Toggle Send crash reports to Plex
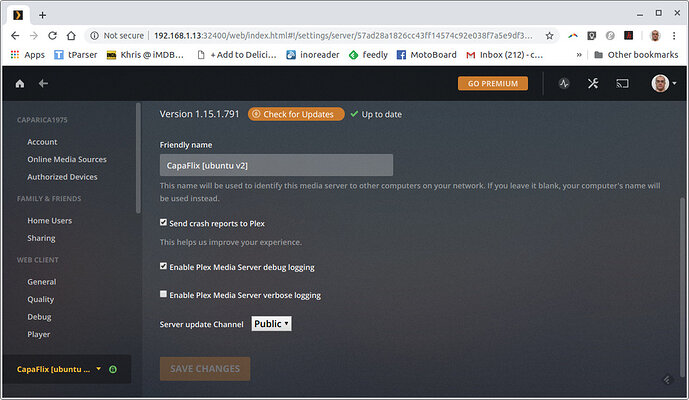689x400 pixels. (x=163, y=222)
